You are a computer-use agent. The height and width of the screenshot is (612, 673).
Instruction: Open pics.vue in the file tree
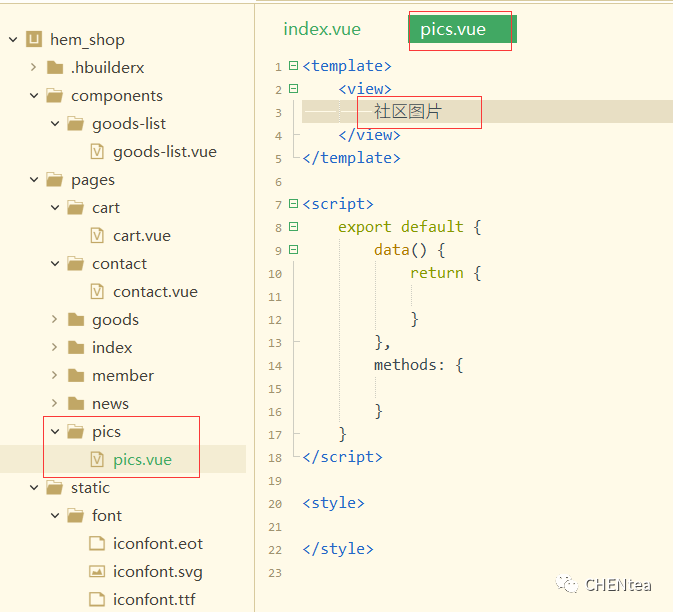click(x=142, y=460)
